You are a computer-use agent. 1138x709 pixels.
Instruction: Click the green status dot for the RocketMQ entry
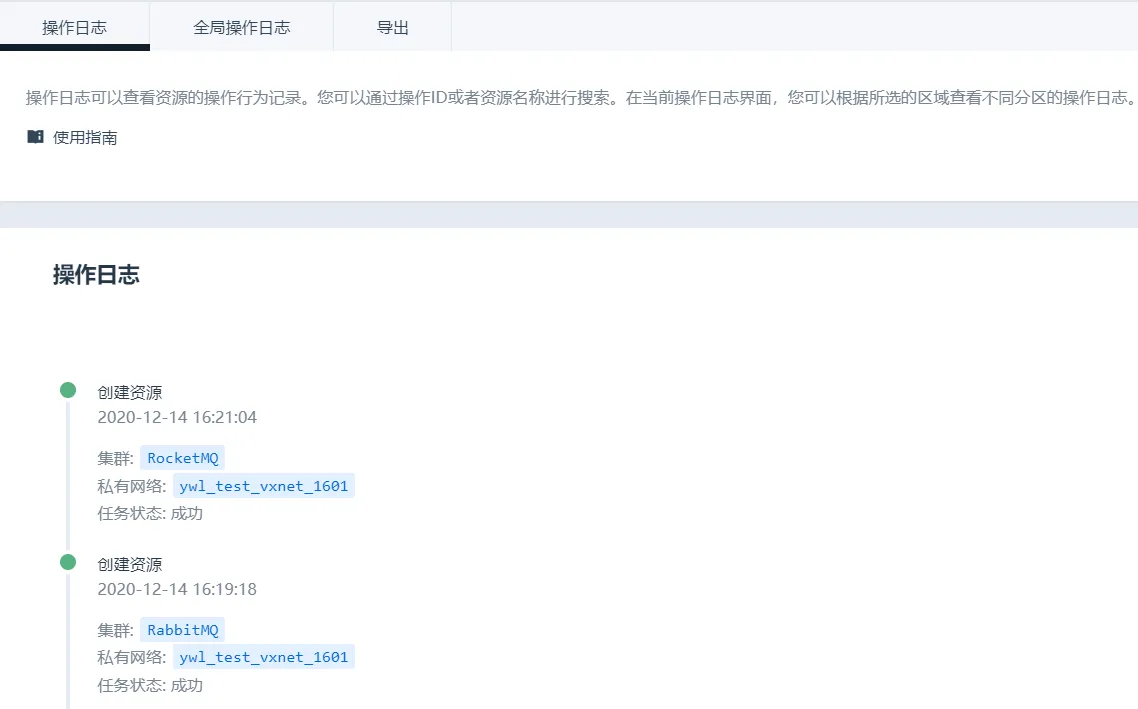pos(68,390)
